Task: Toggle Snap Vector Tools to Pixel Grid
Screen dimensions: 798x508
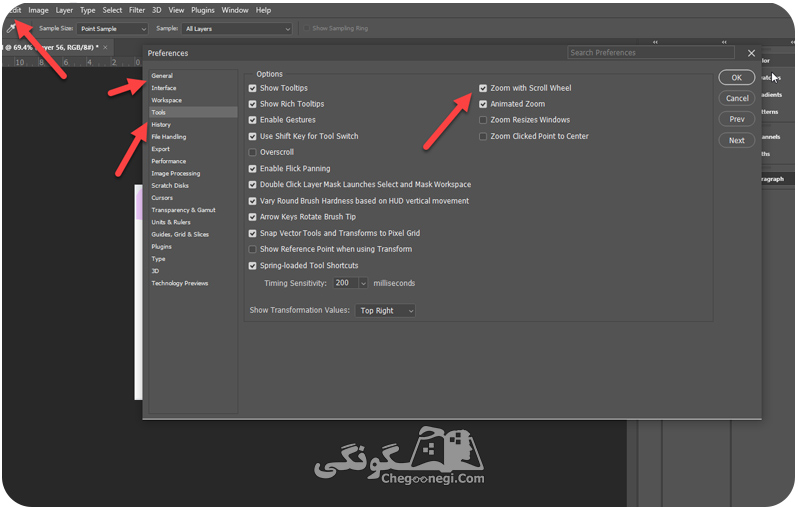Action: tap(252, 233)
